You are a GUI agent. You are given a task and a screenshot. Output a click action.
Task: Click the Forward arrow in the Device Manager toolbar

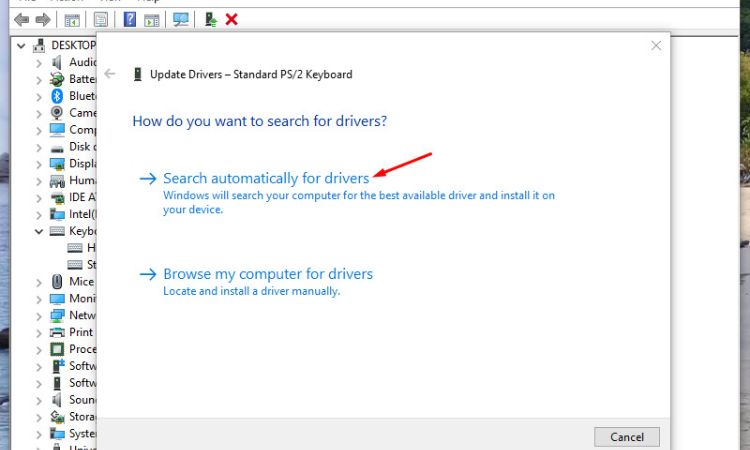tap(43, 20)
